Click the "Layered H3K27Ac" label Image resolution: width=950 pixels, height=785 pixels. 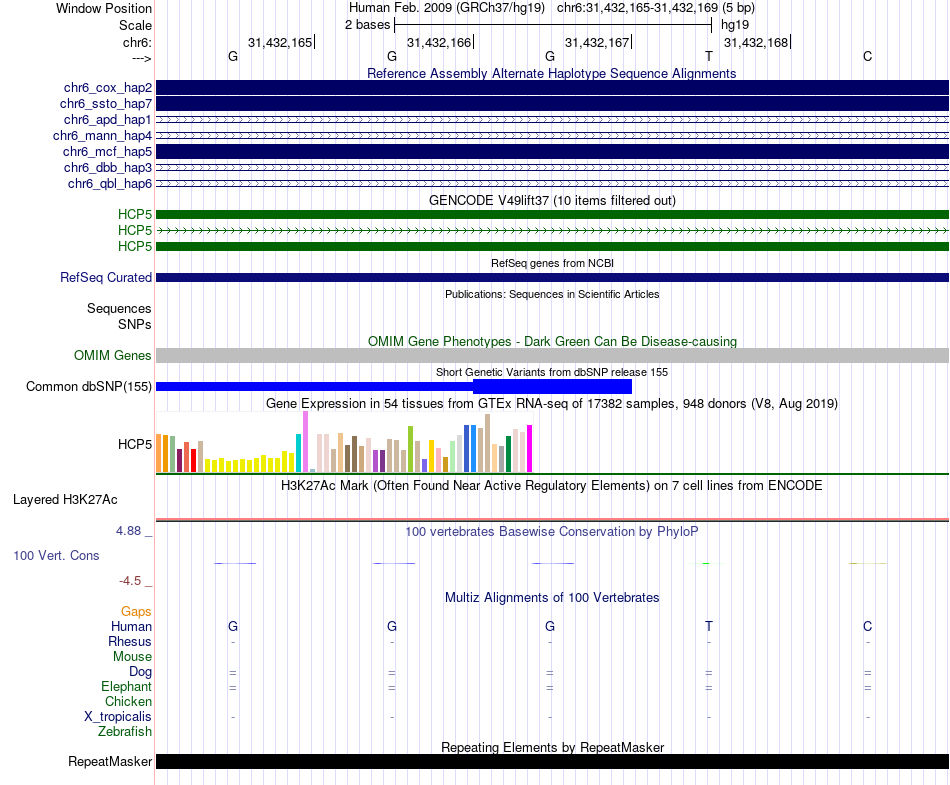(65, 500)
